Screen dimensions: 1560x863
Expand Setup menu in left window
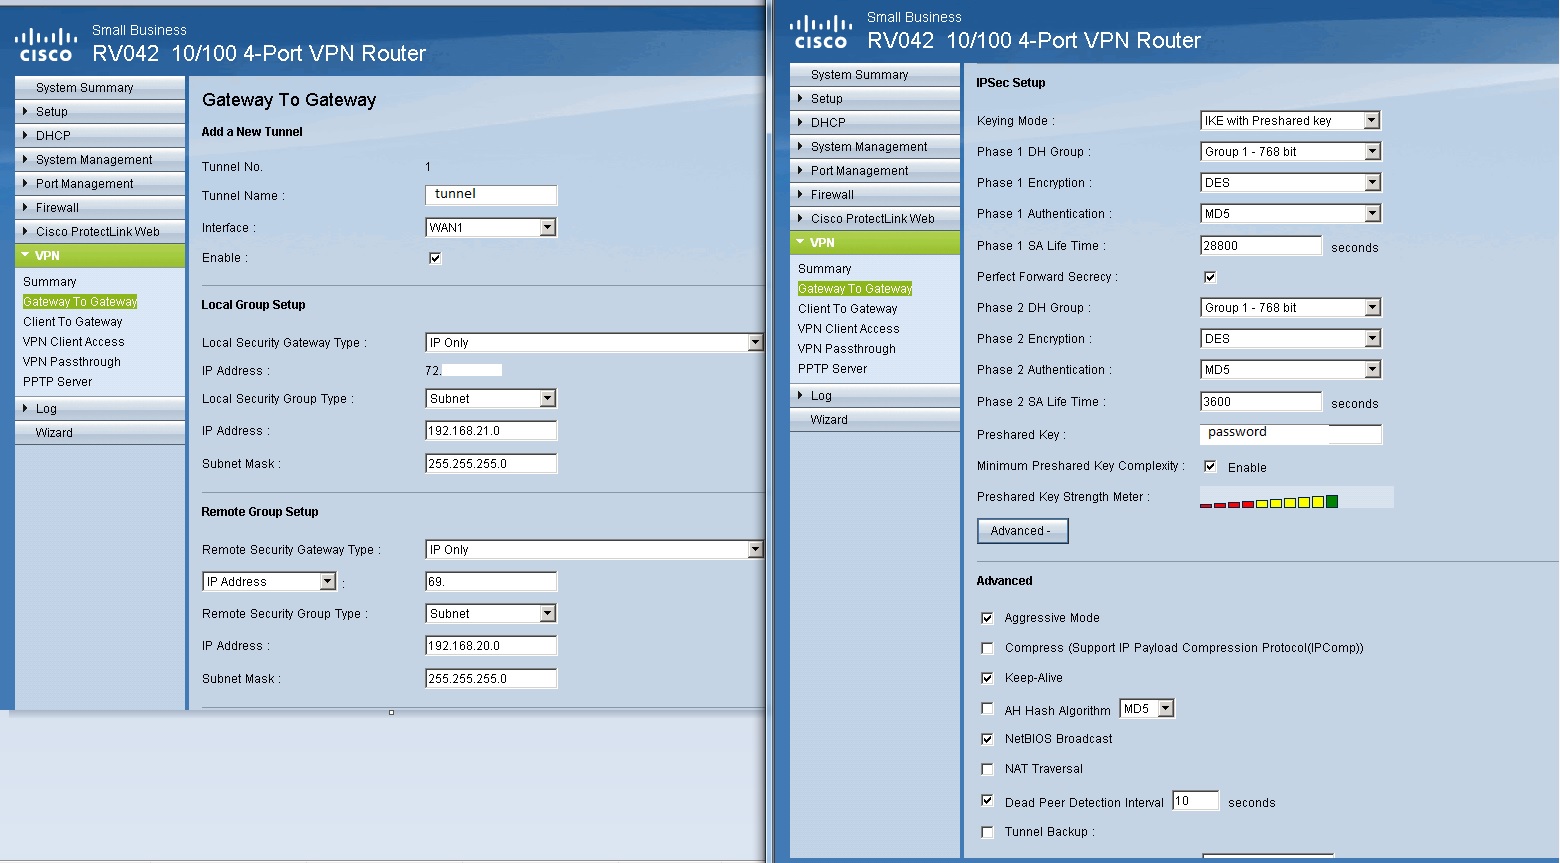[100, 111]
